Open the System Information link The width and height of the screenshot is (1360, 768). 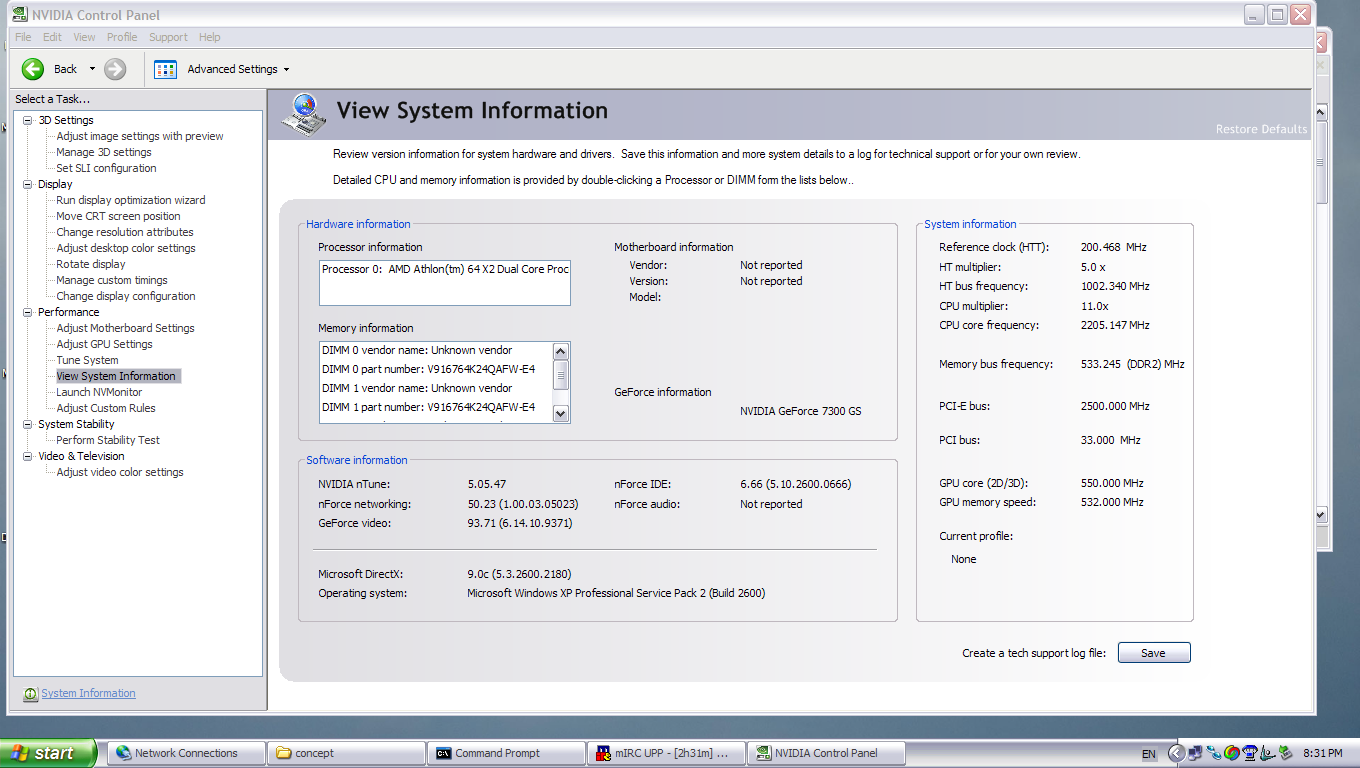click(x=88, y=694)
